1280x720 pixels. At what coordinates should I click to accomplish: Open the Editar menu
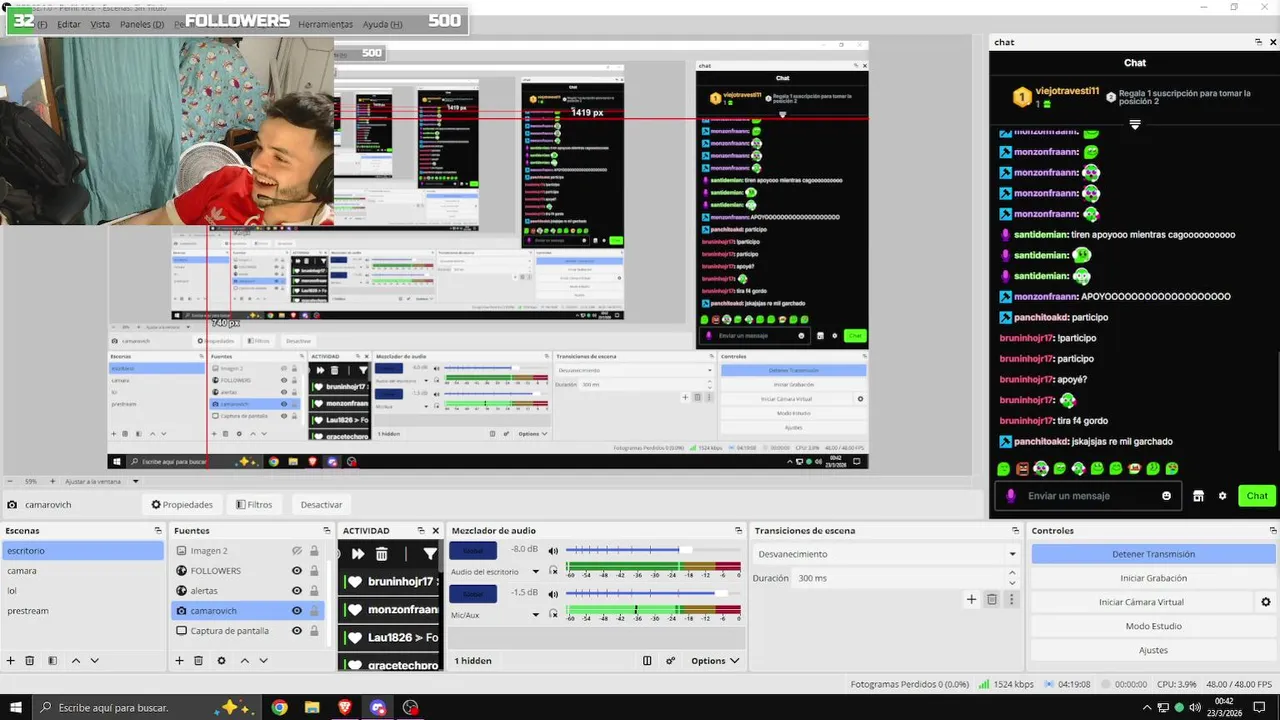pos(69,24)
